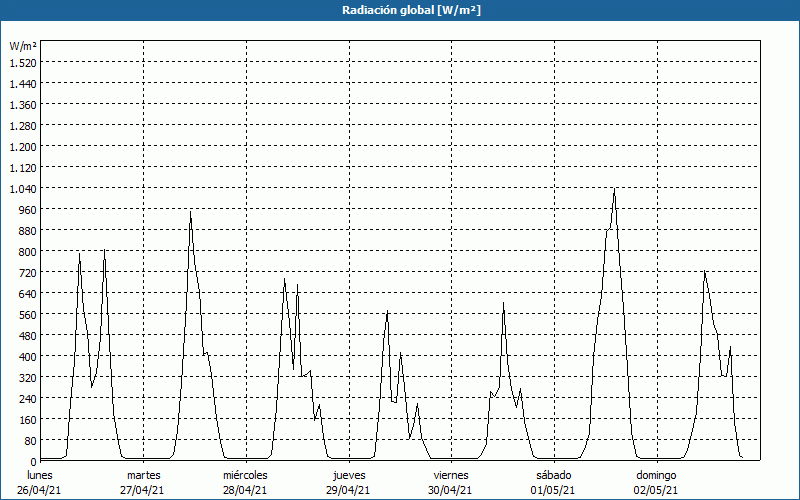This screenshot has height=500, width=800.
Task: Click the sábado radiation peak near 1.040
Action: coord(614,189)
